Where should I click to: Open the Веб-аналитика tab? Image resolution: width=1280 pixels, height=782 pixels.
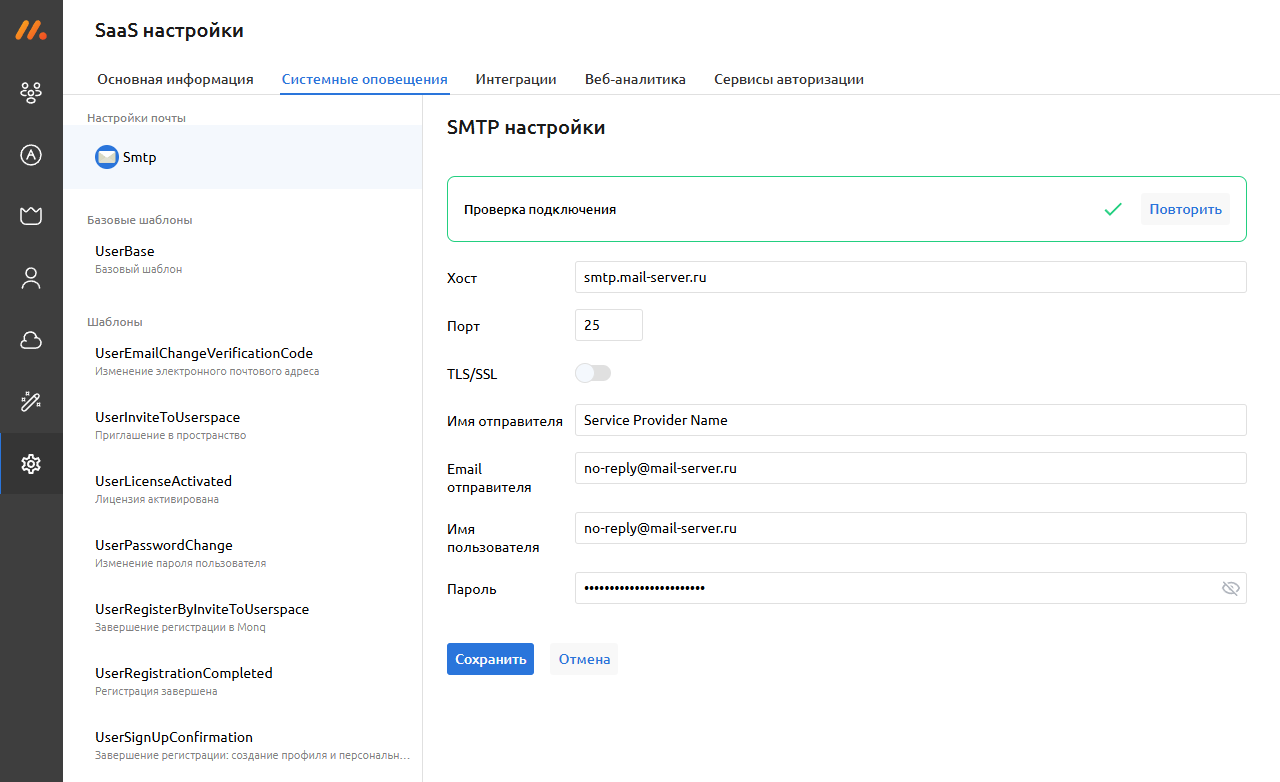pyautogui.click(x=635, y=79)
